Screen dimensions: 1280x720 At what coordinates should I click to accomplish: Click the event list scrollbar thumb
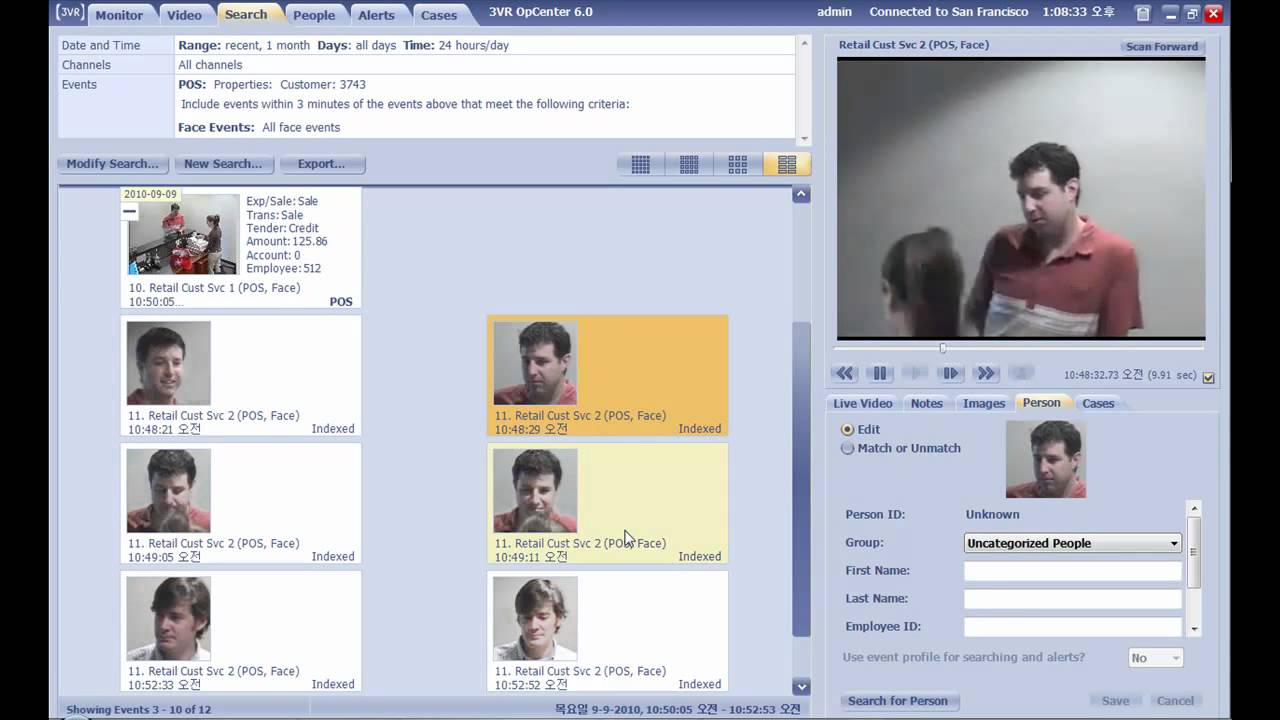[x=801, y=480]
